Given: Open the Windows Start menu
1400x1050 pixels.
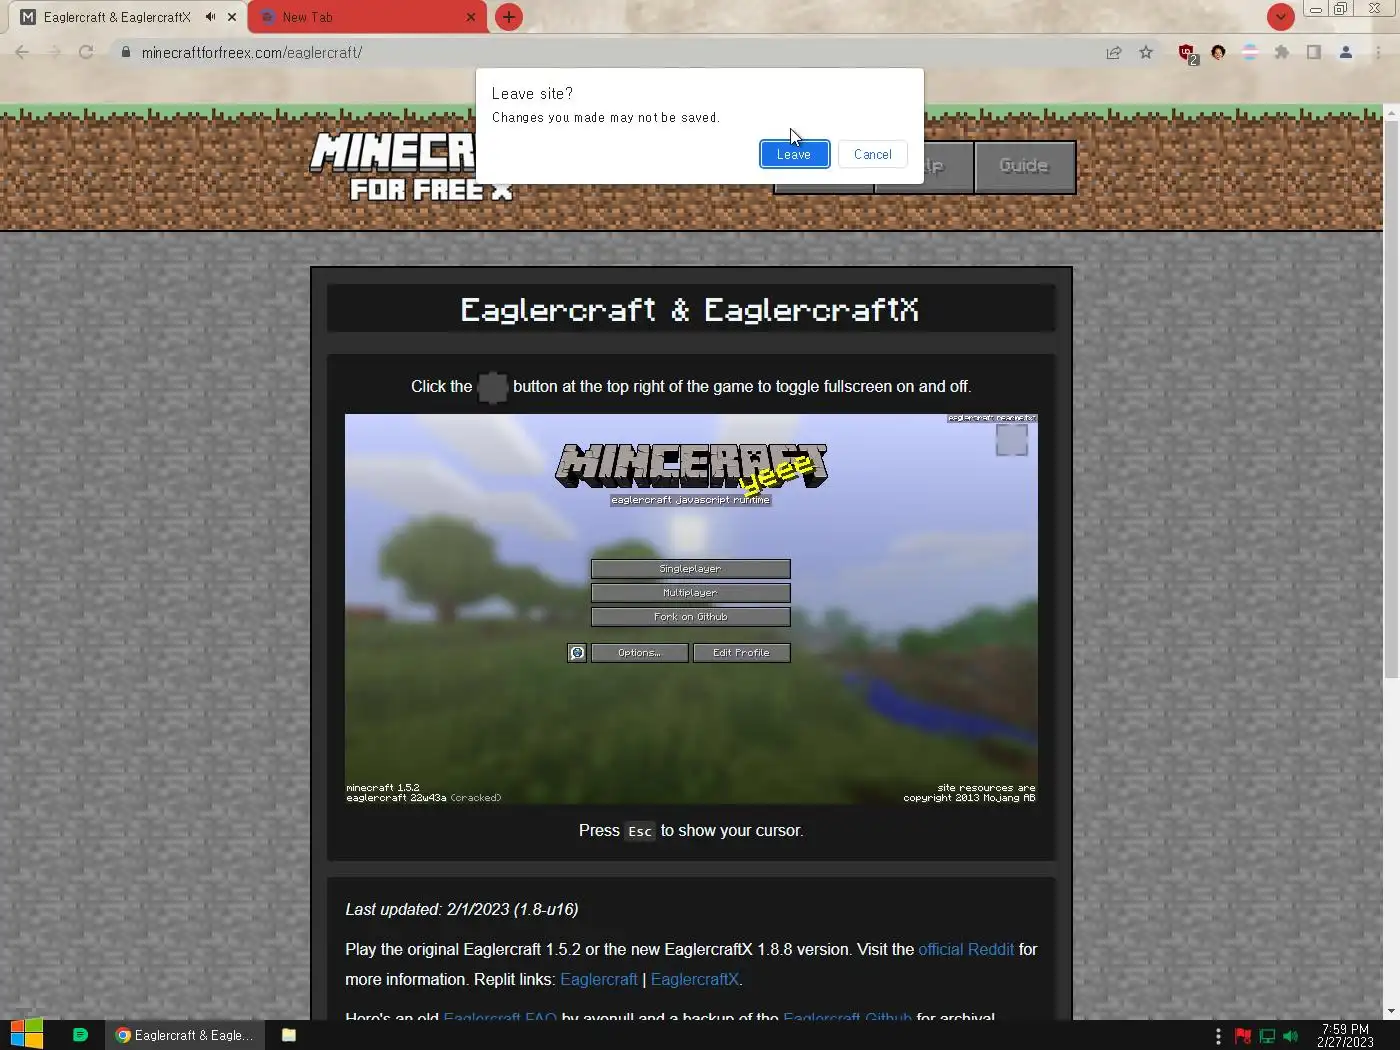Looking at the screenshot, I should [x=27, y=1035].
